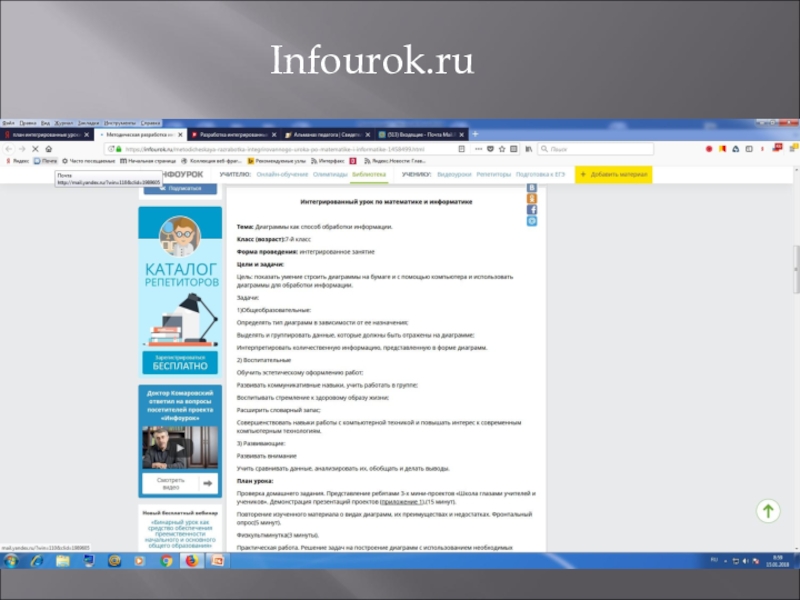
Task: Play the Доктор Комаровский video thumbnail
Action: pos(180,447)
